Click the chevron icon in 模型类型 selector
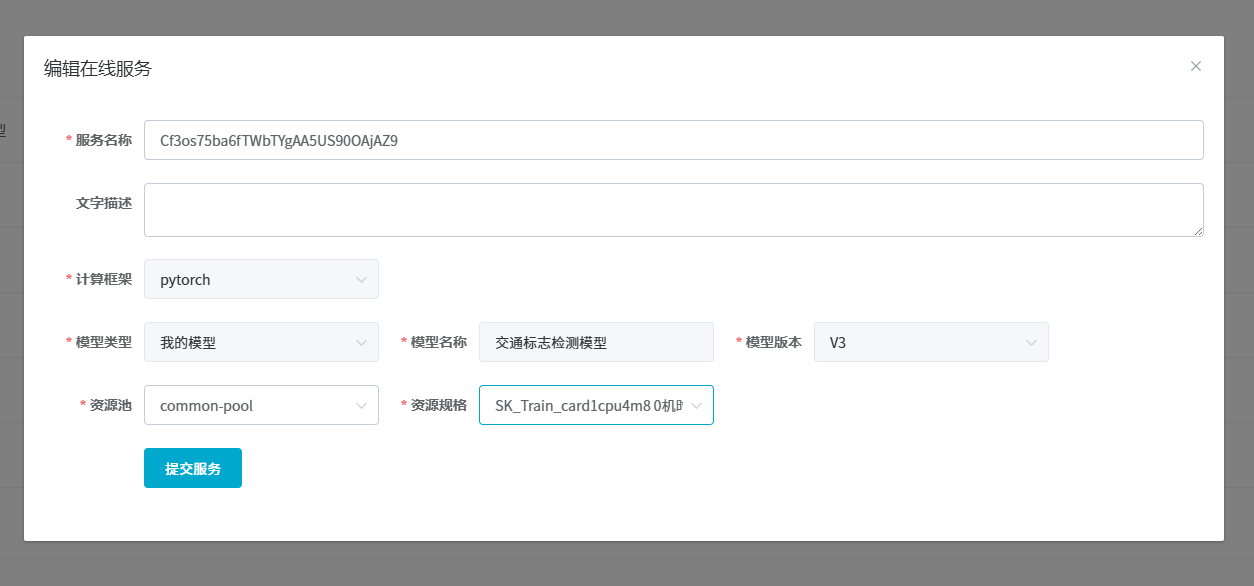Screen dimensions: 1254x586 [361, 342]
